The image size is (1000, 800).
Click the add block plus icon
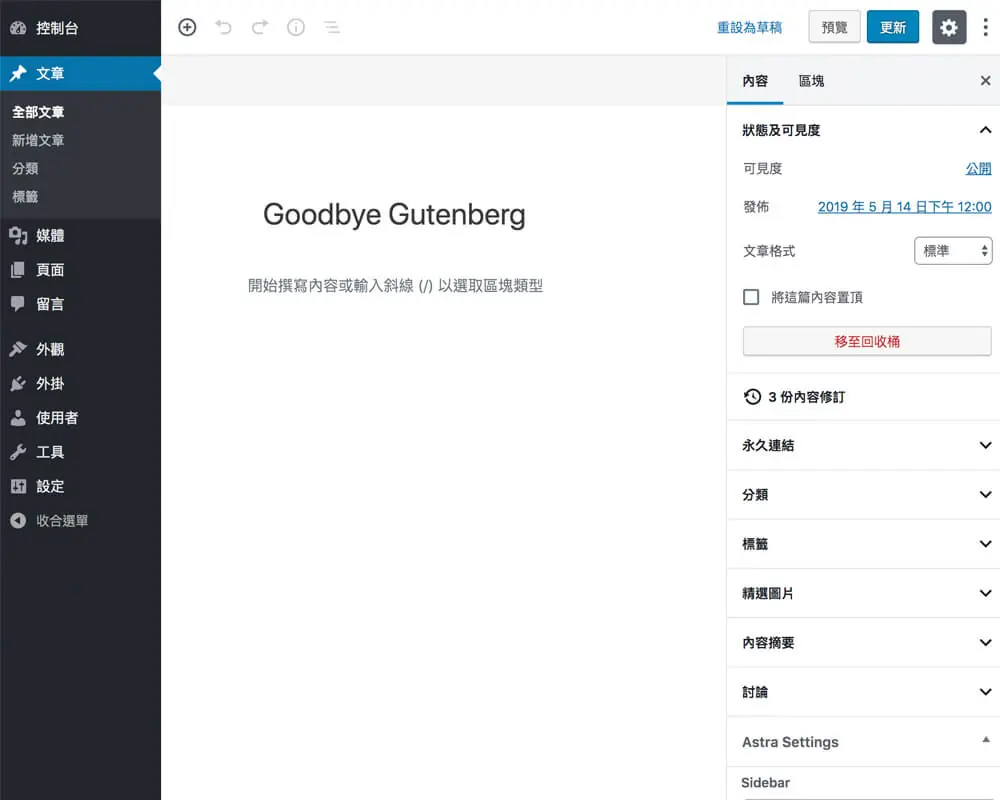point(187,27)
